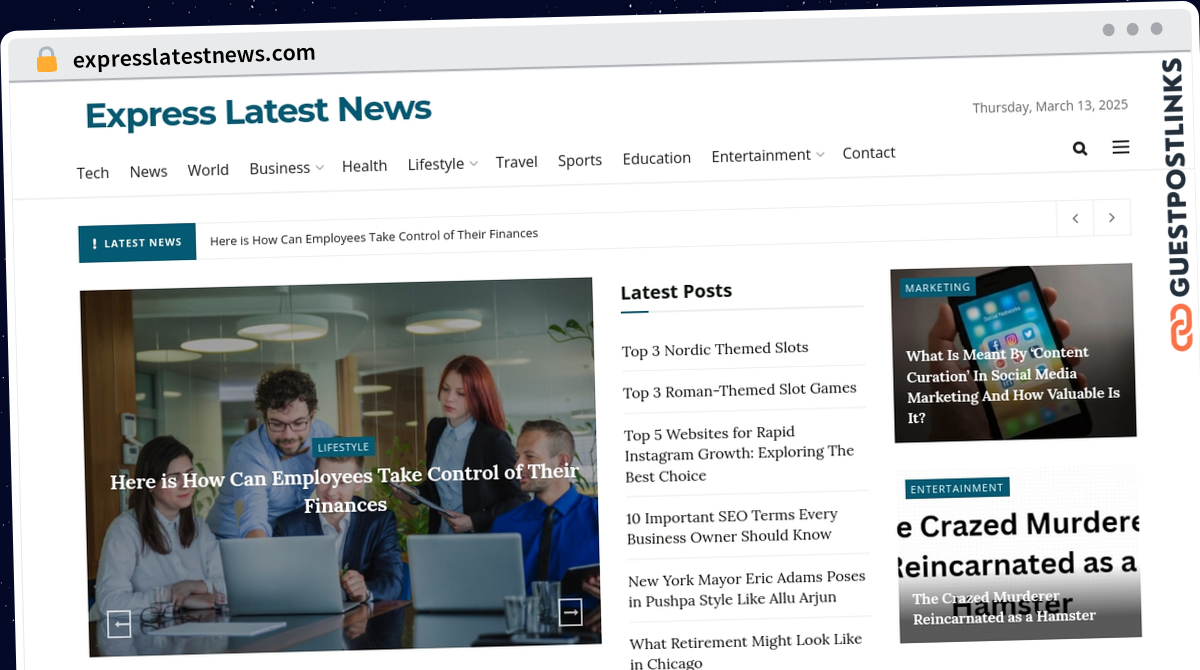Show previous slide in featured carousel
The image size is (1200, 670).
120,624
